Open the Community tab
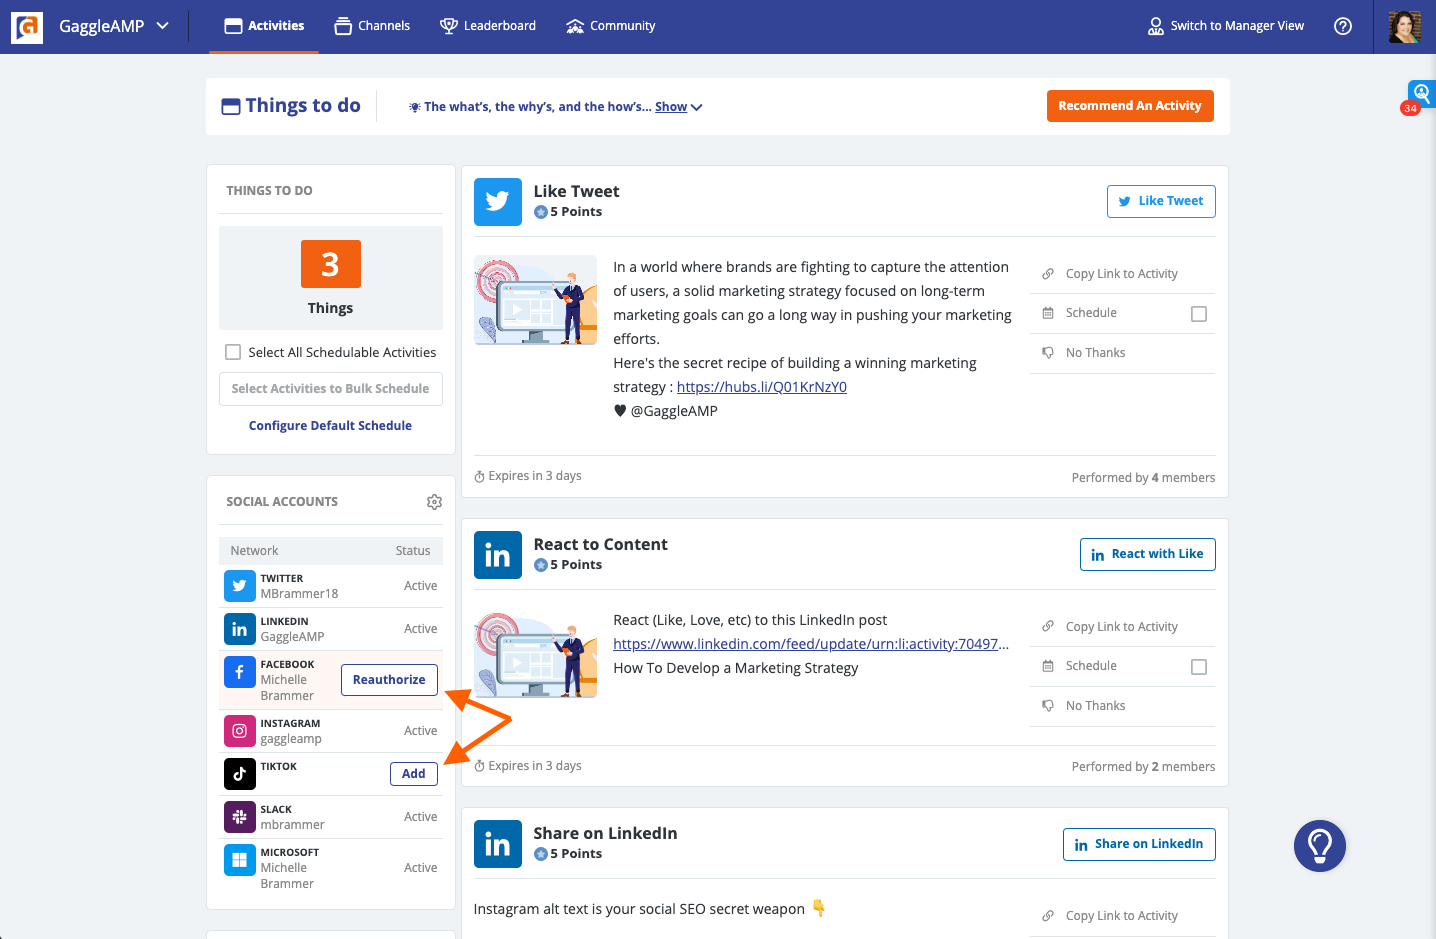 point(610,26)
